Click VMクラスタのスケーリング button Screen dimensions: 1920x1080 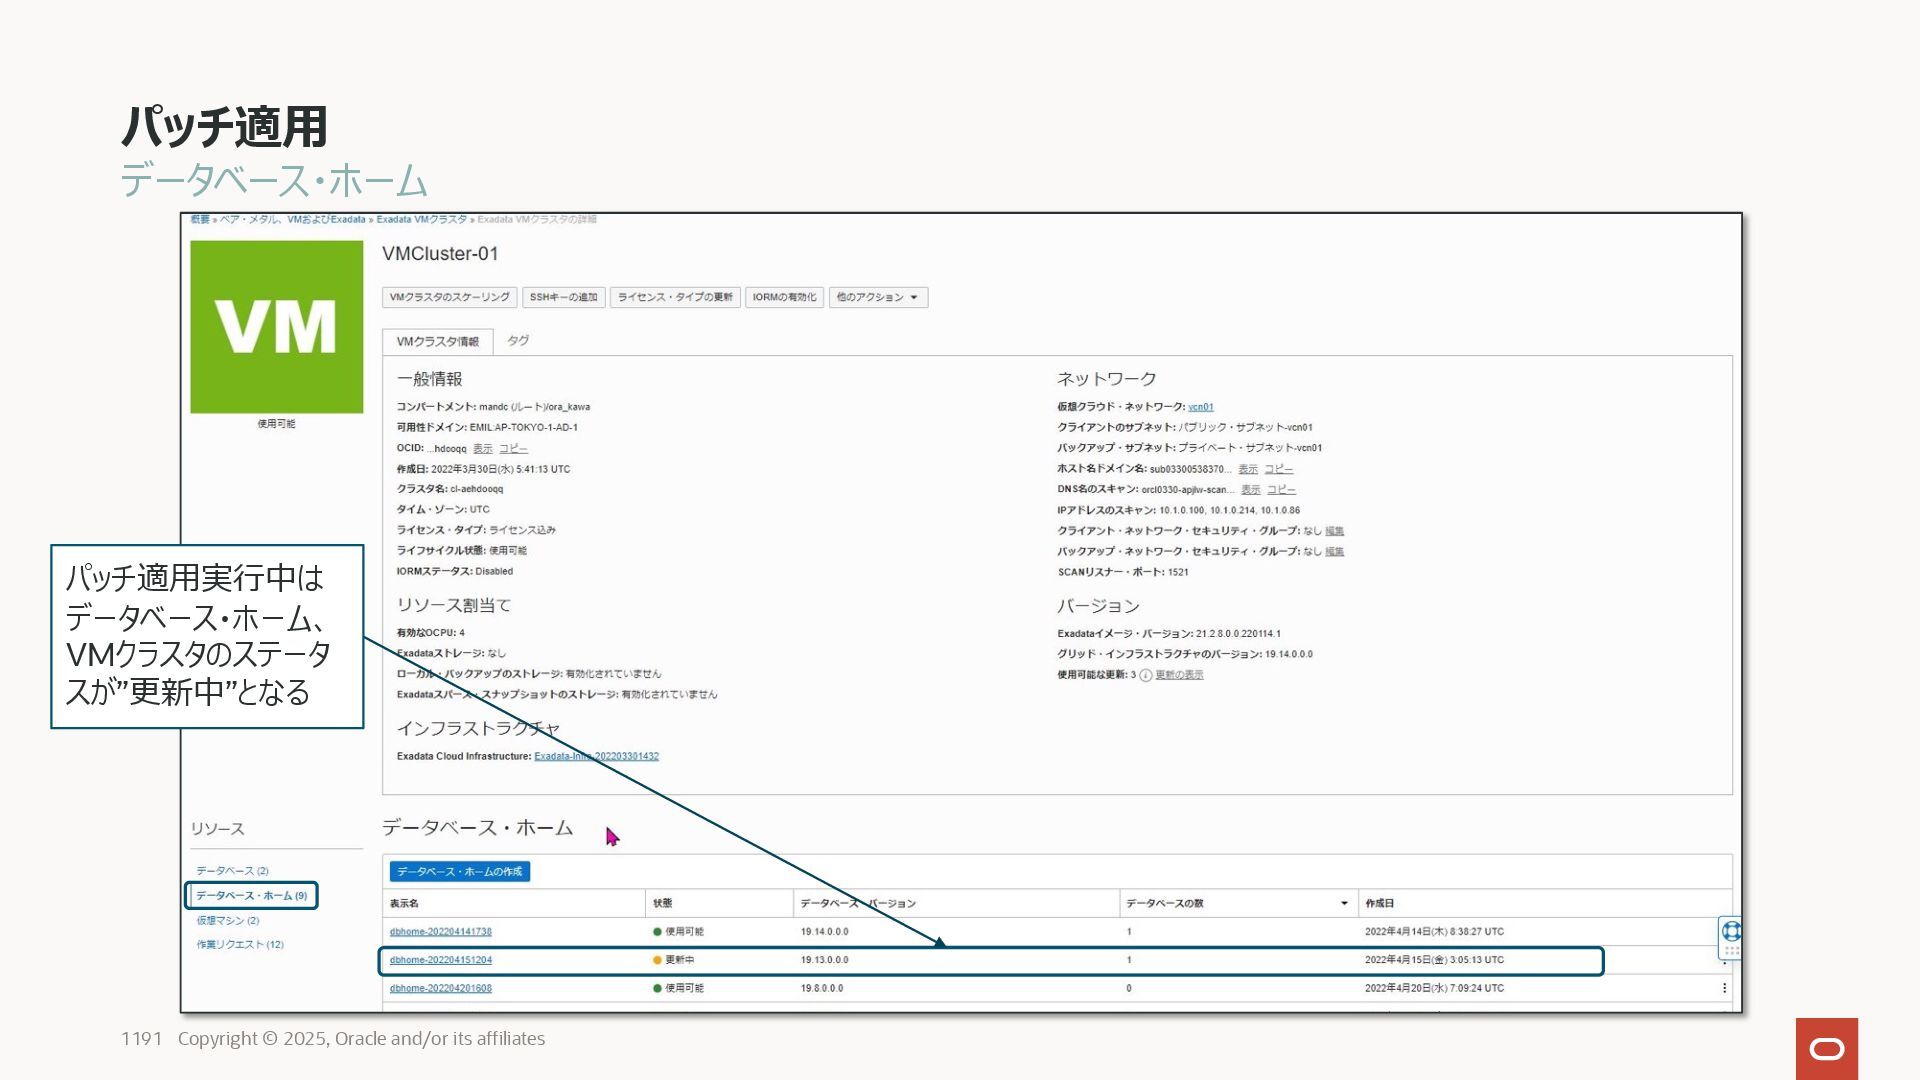[449, 297]
